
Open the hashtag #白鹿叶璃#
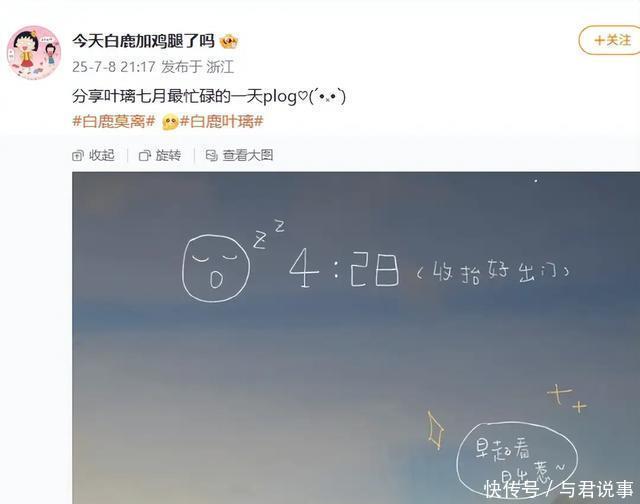[222, 121]
